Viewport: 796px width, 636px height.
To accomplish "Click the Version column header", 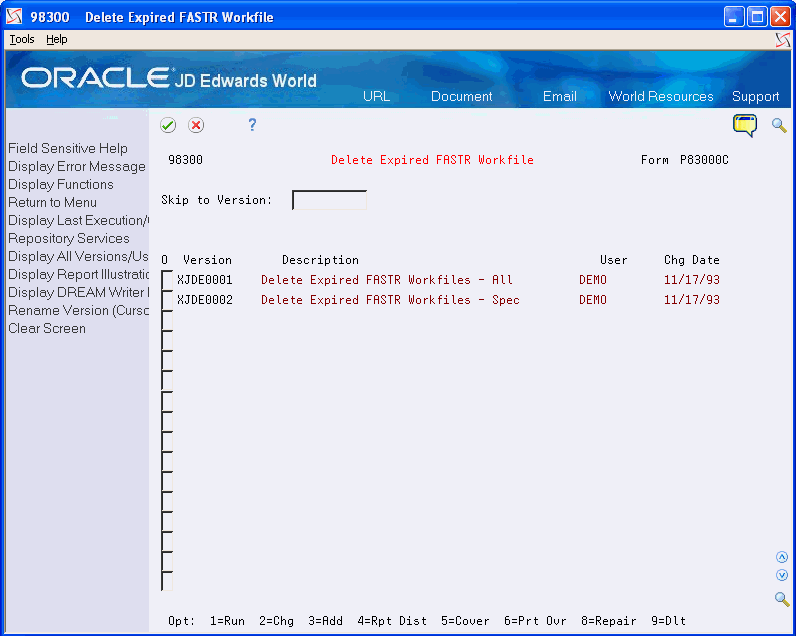I will [x=207, y=260].
